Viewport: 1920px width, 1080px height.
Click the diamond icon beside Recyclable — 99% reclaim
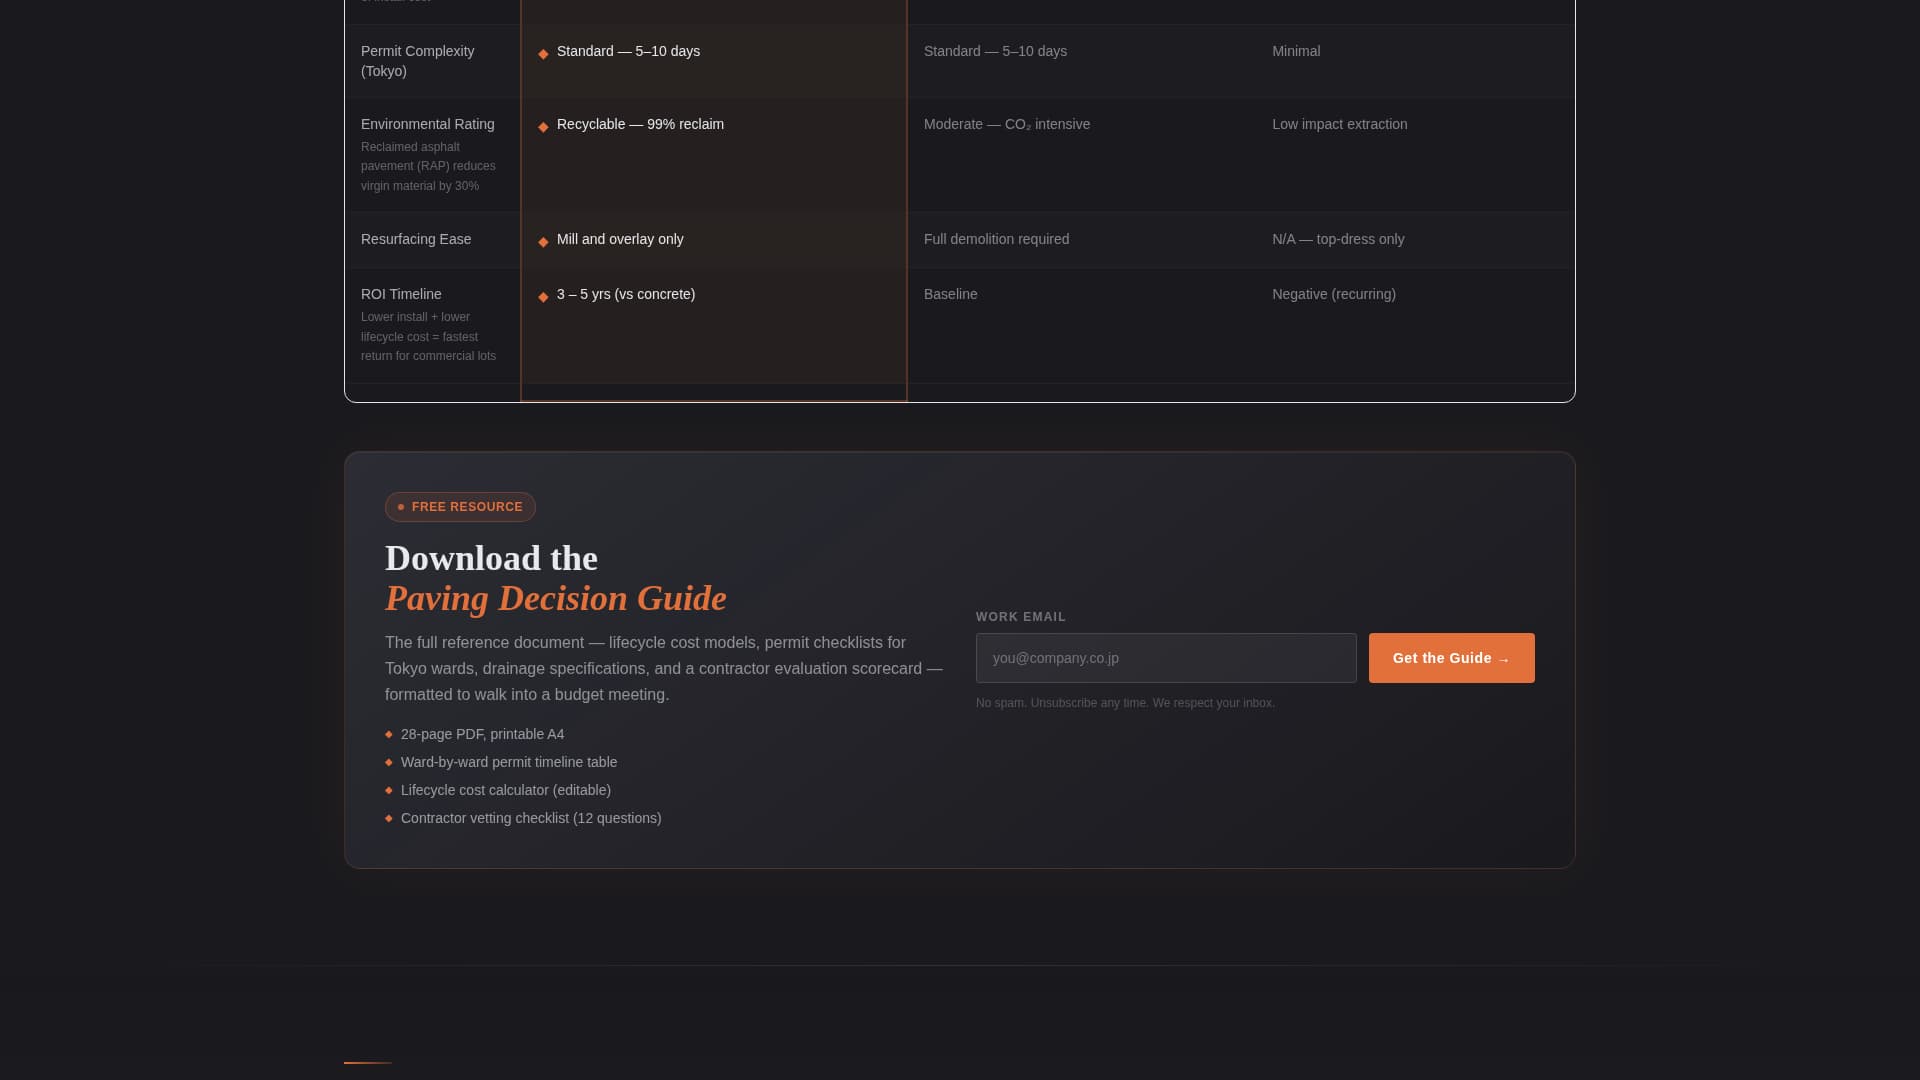pos(543,127)
